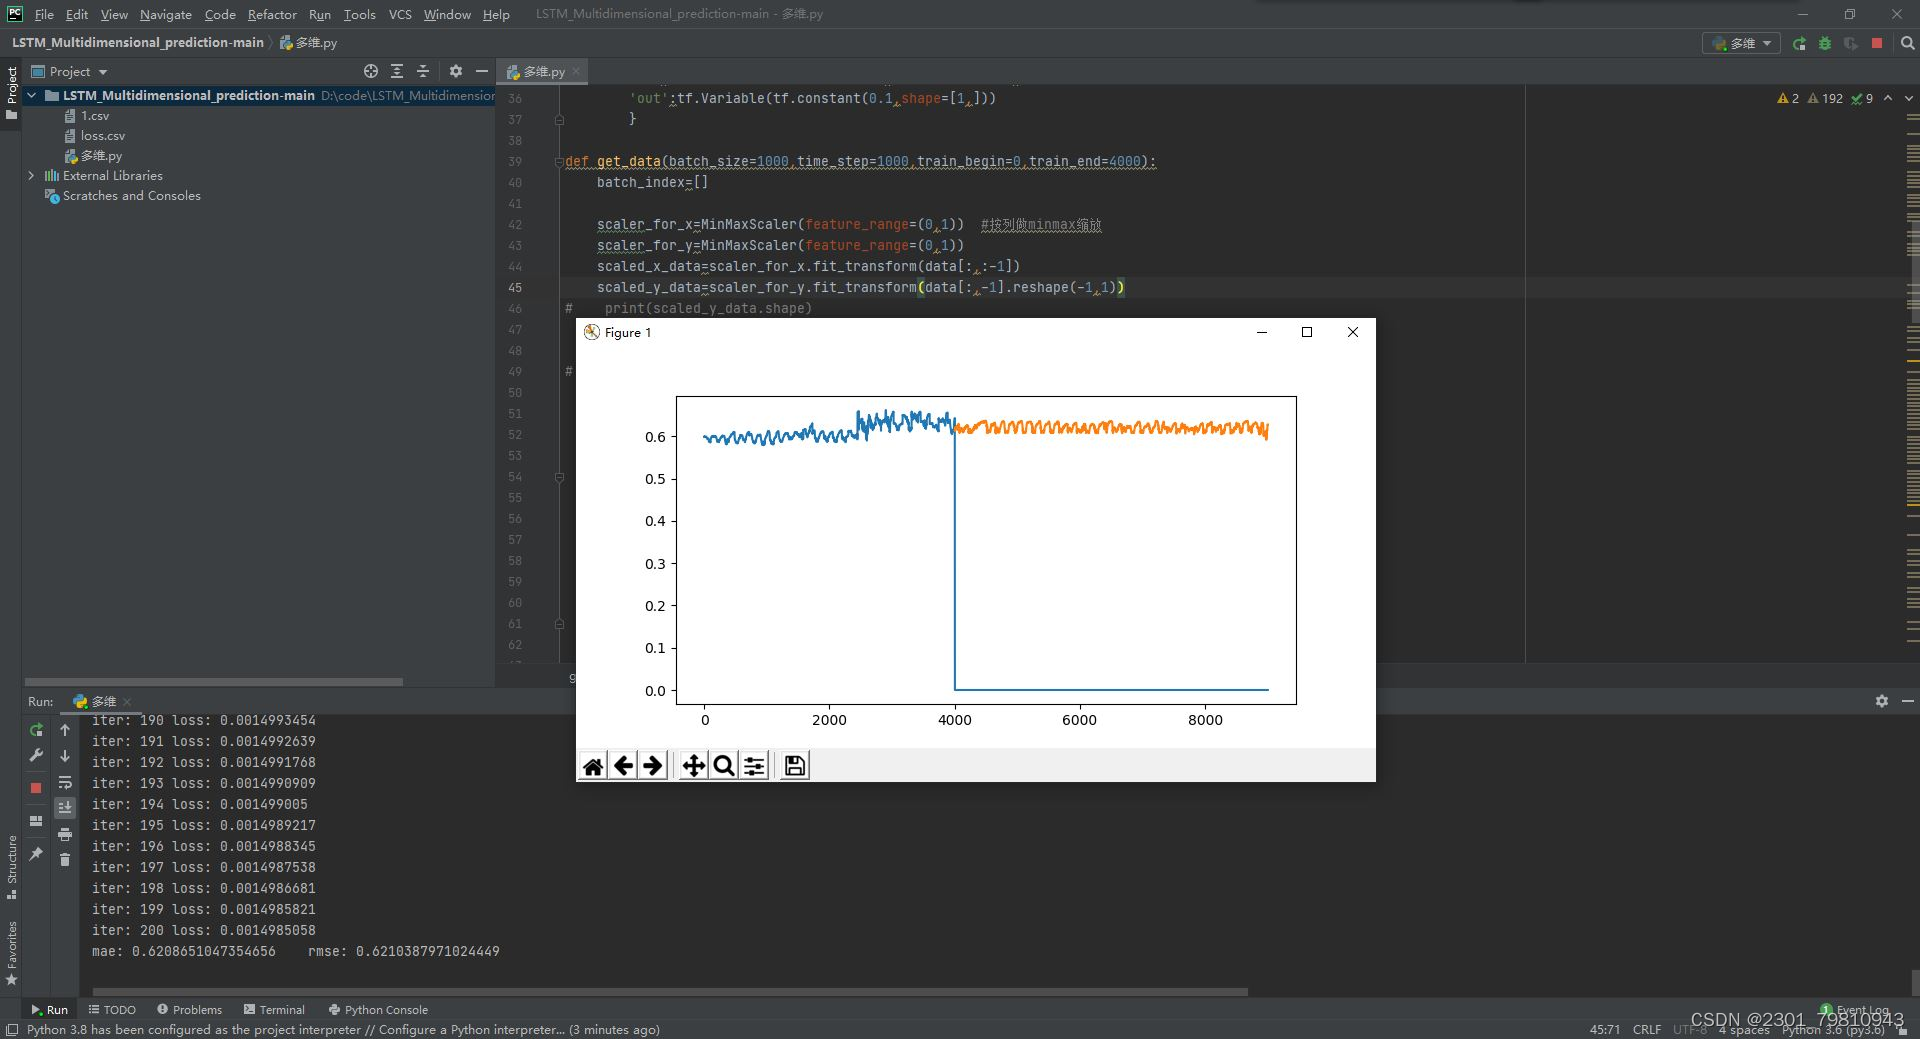Click the Print icon in Run console toolbar
1920x1039 pixels.
coord(65,834)
